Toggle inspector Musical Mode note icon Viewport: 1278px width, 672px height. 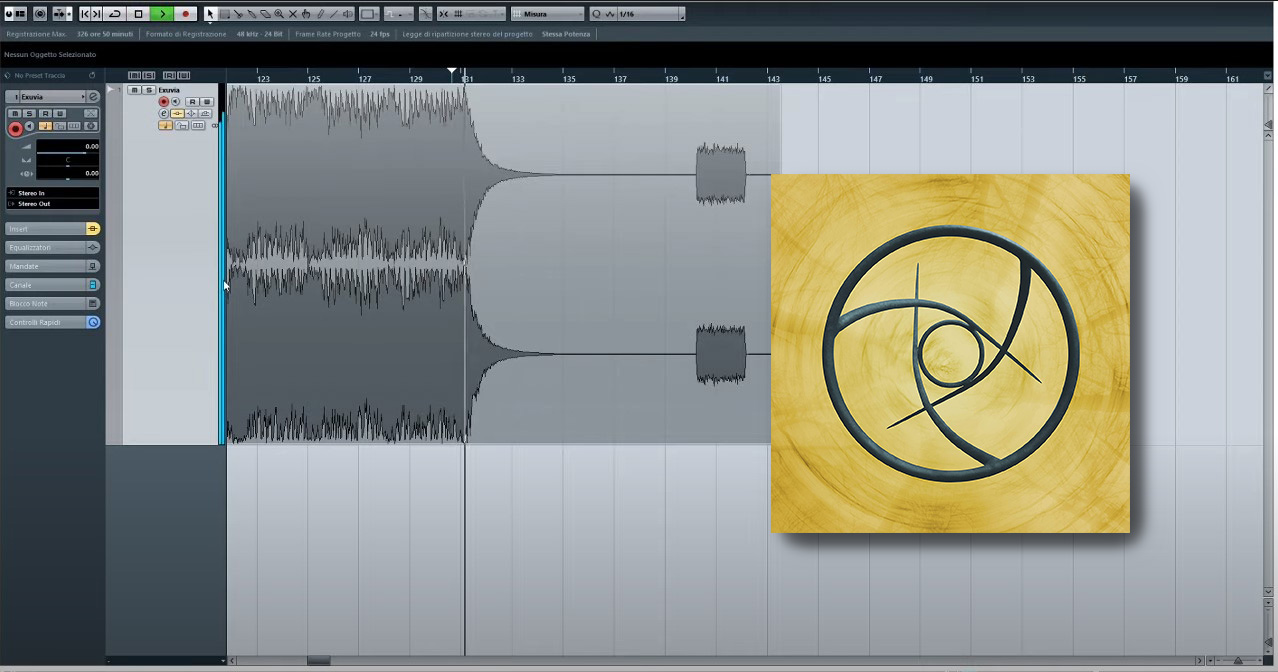tap(45, 126)
